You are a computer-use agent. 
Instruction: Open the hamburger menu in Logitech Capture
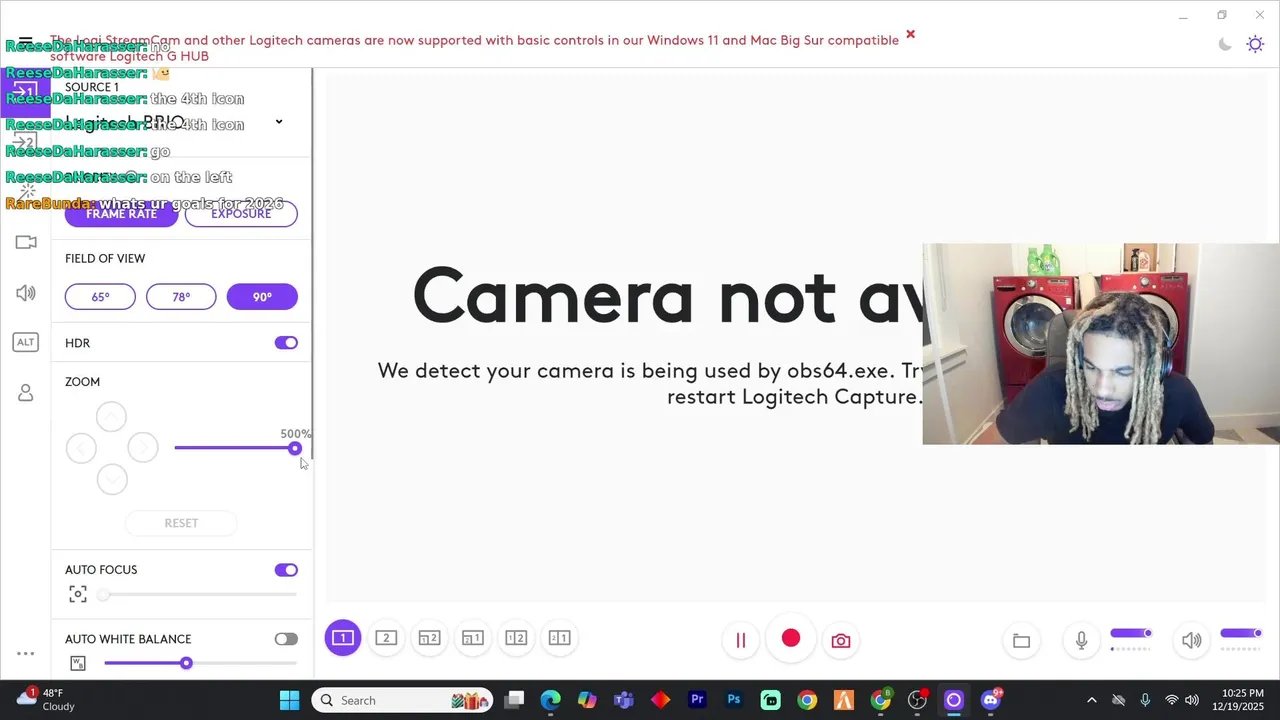[x=25, y=42]
